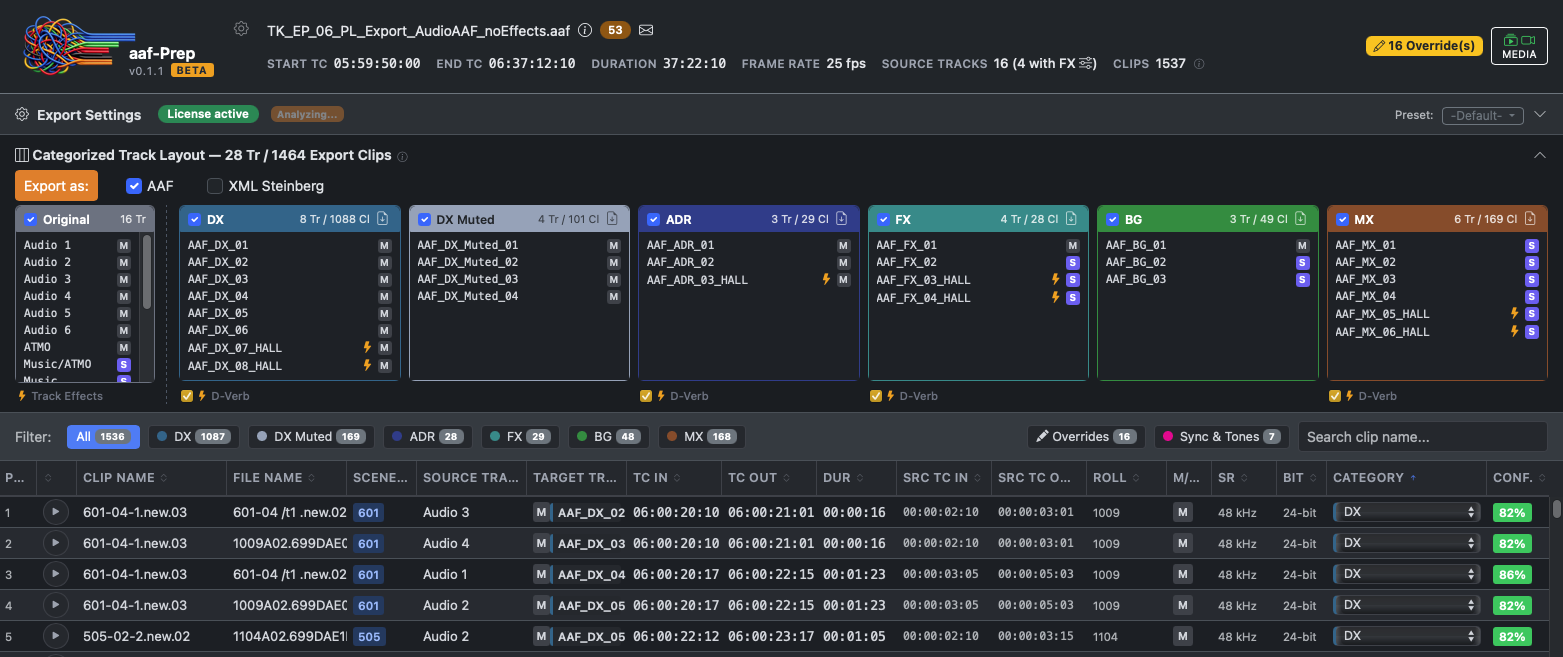Screen dimensions: 1563x657
Task: Click the S badge on AAF_MX_01
Action: coord(1531,245)
